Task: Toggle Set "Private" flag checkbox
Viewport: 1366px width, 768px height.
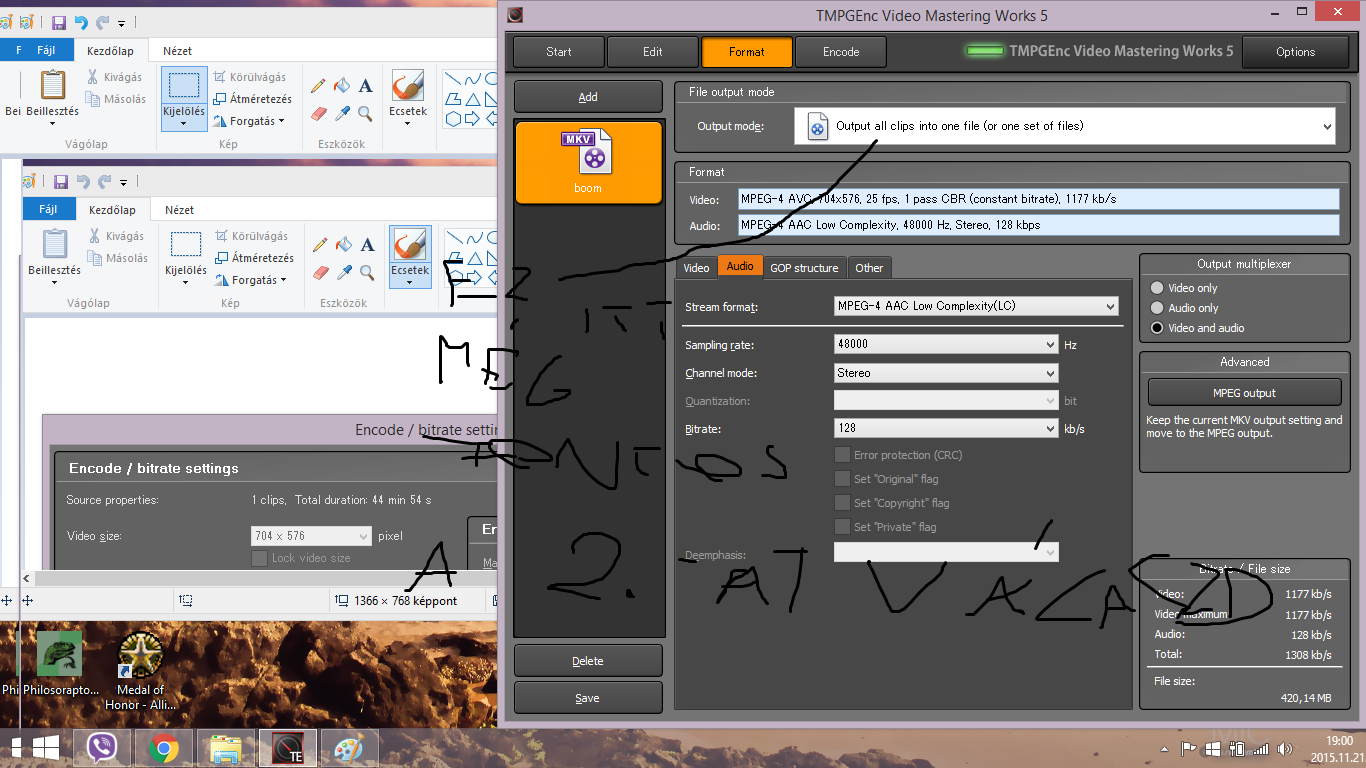Action: coord(842,527)
